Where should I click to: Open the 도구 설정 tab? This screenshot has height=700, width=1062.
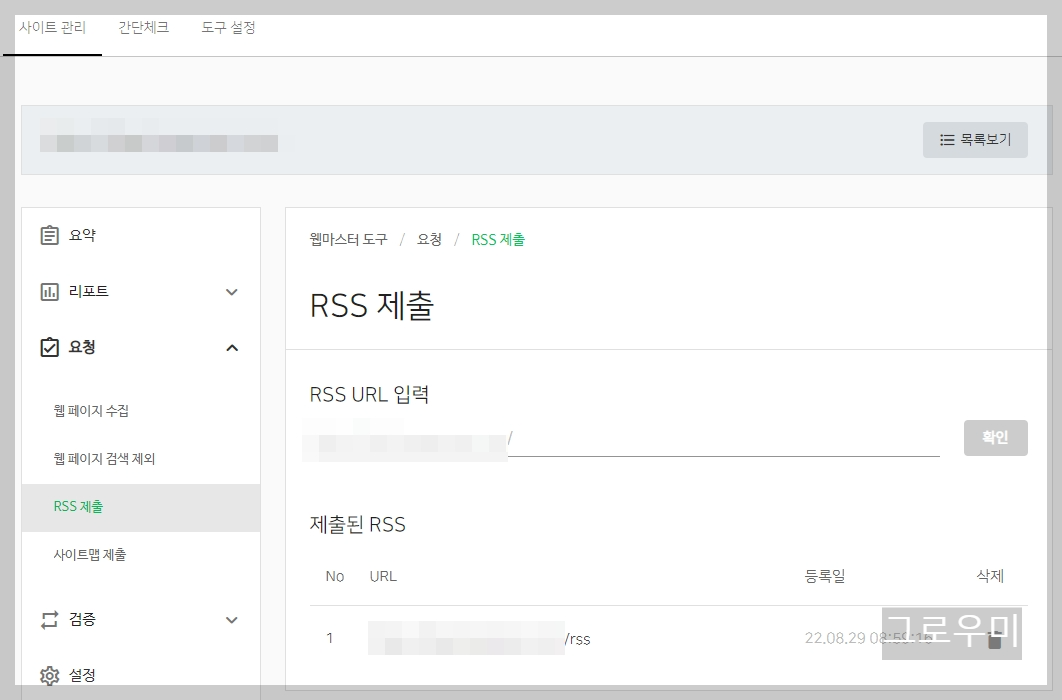[227, 29]
